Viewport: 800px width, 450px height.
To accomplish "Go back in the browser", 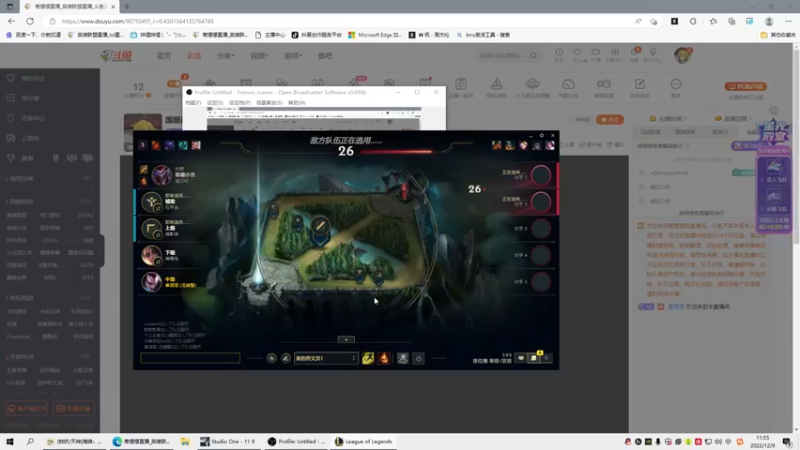I will coord(11,21).
